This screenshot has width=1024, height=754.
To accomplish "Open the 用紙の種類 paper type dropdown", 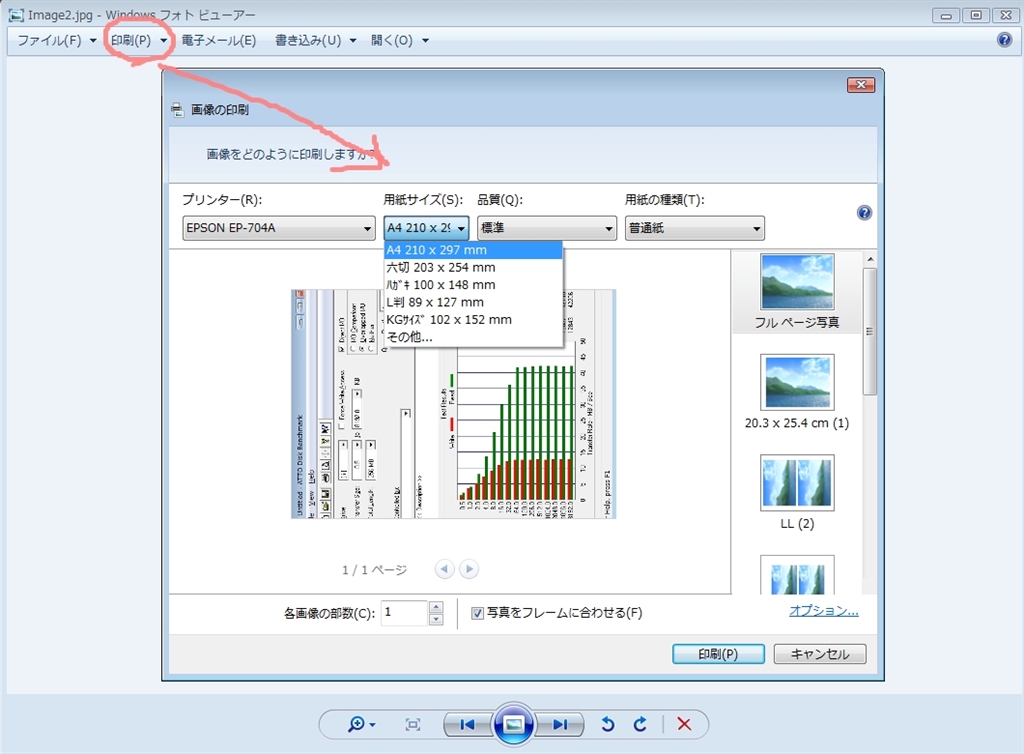I will 694,228.
